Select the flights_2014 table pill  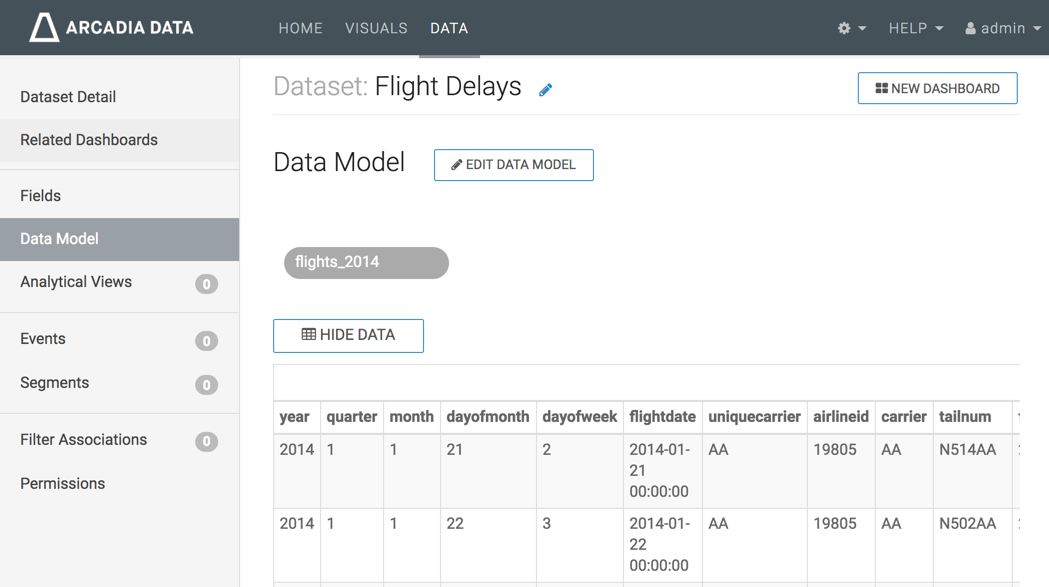click(x=366, y=262)
